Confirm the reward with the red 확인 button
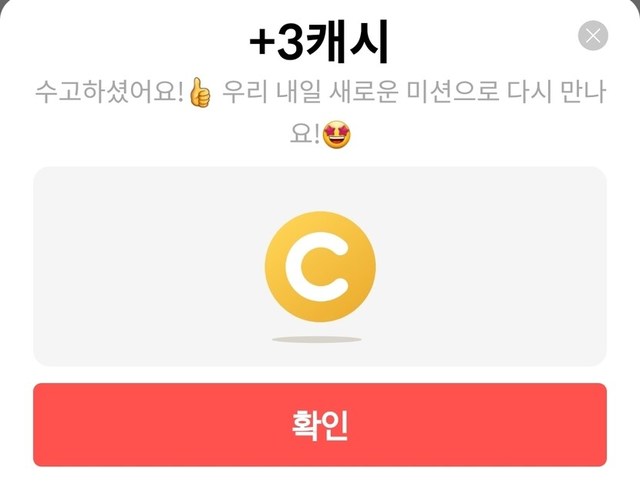The image size is (640, 498). tap(320, 425)
